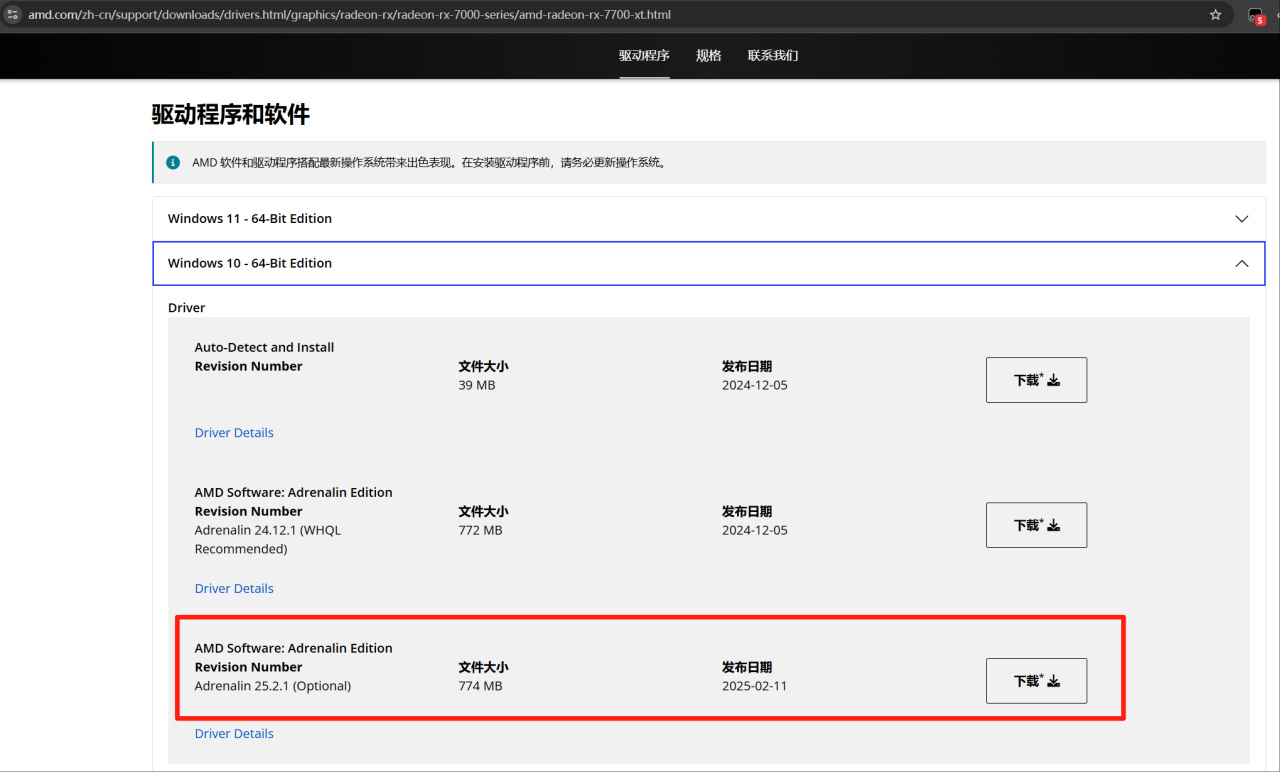This screenshot has width=1280, height=772.
Task: Open Driver Details for Adrenalin 25.2.1
Action: (x=234, y=734)
